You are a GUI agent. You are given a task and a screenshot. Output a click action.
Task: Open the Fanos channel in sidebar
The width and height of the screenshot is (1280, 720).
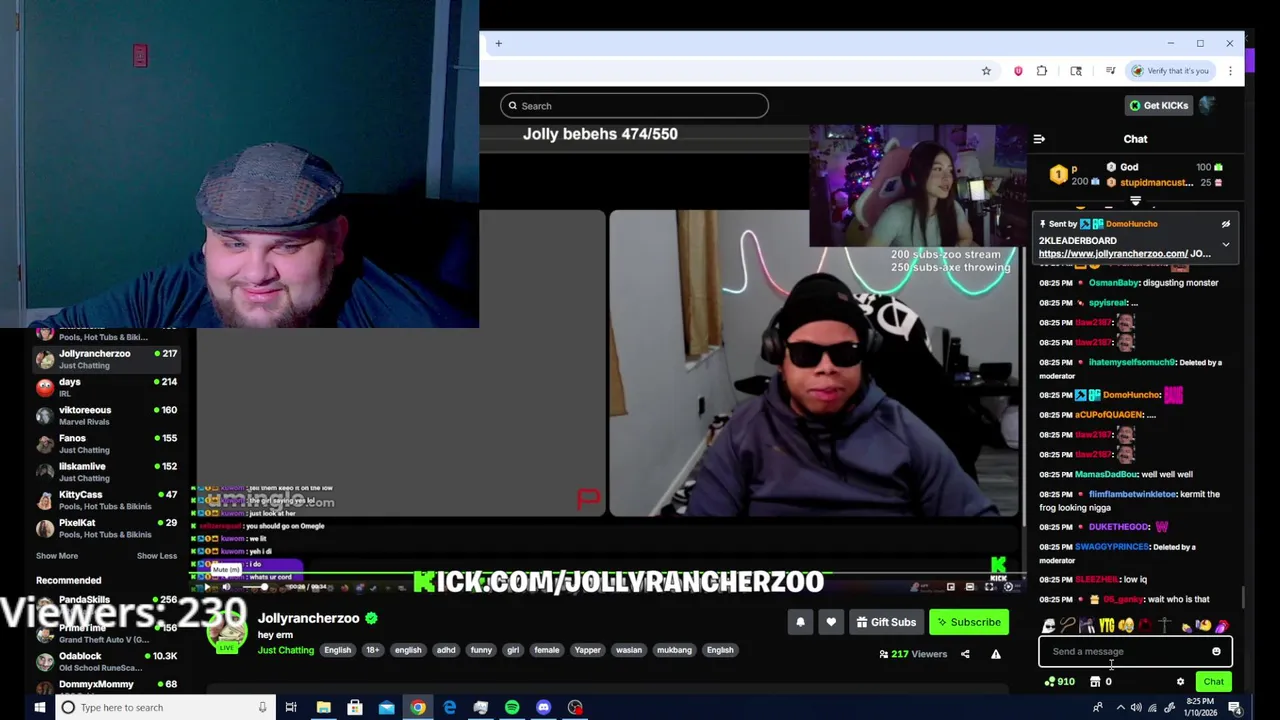106,443
